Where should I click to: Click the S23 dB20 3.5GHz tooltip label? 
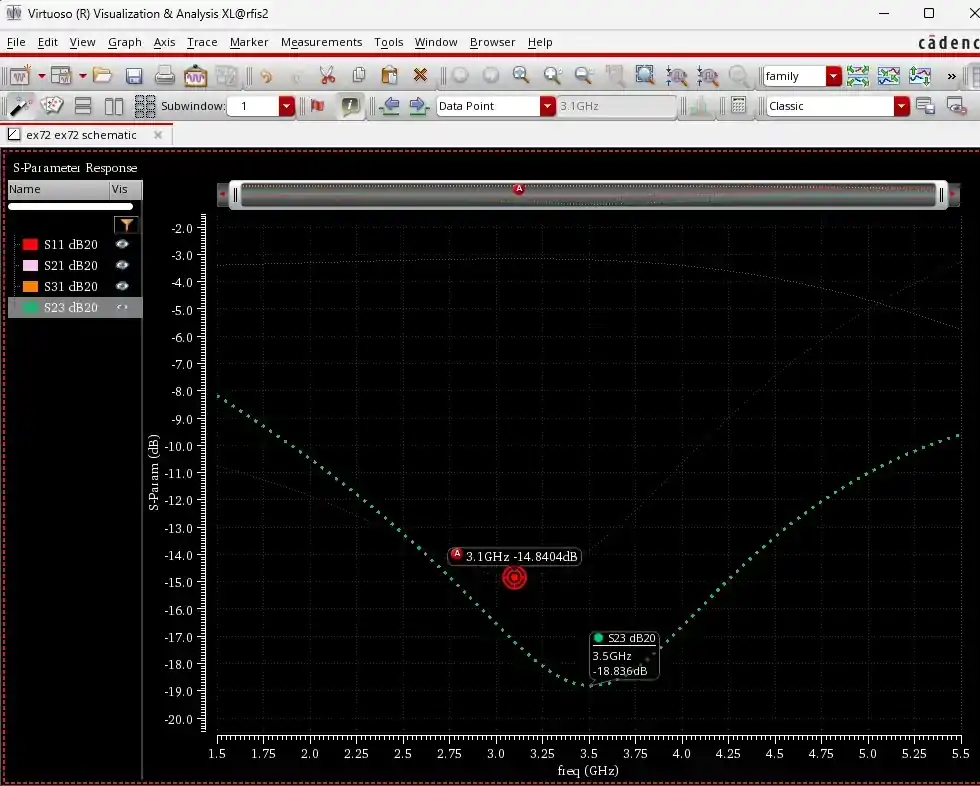624,655
